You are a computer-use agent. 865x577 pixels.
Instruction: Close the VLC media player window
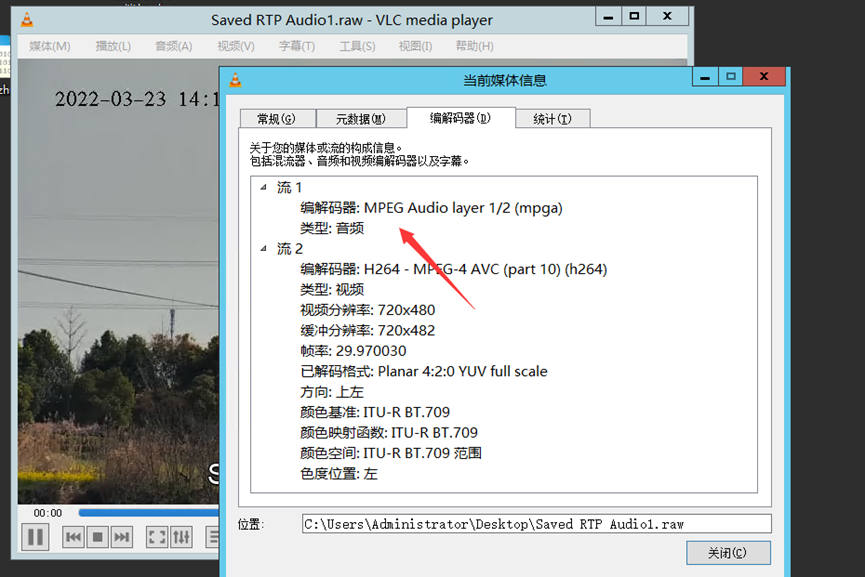pyautogui.click(x=668, y=17)
